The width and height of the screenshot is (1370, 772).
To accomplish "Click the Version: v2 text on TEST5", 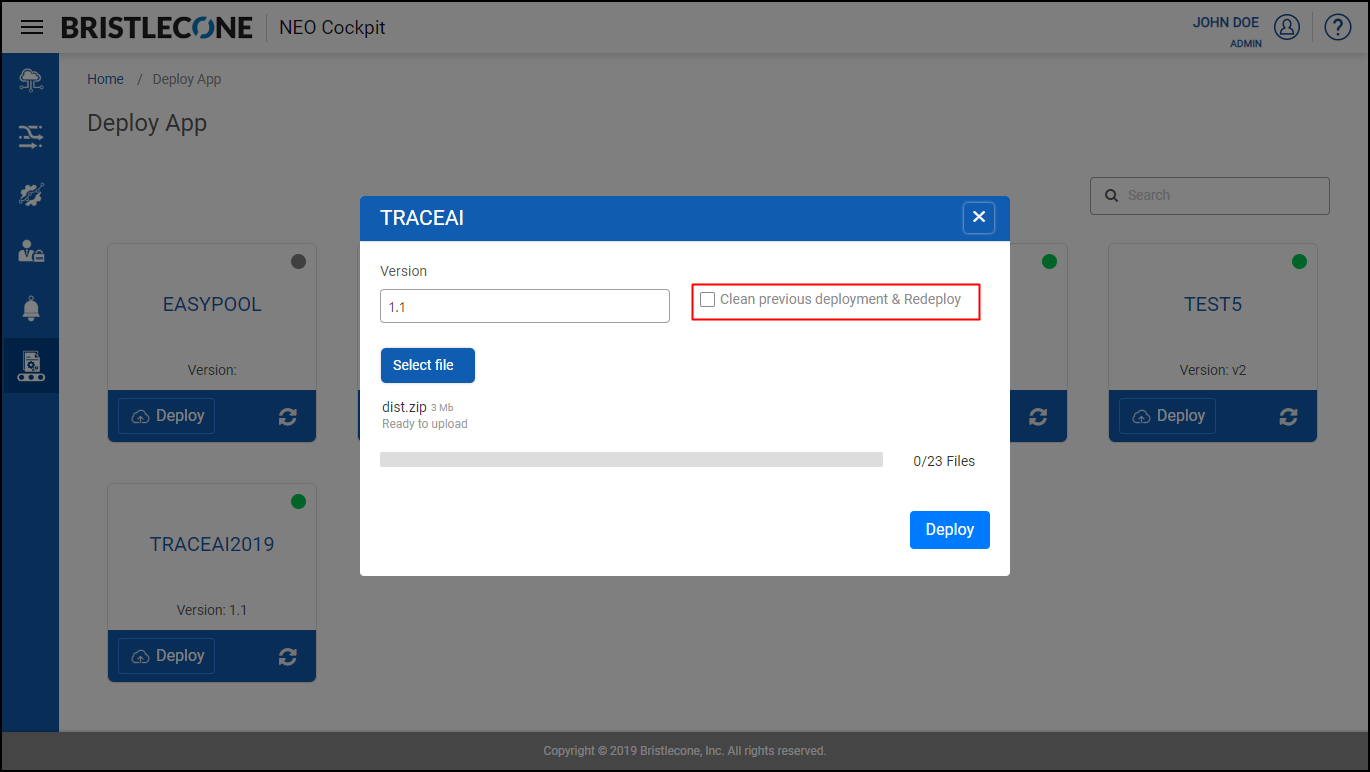I will (1213, 370).
